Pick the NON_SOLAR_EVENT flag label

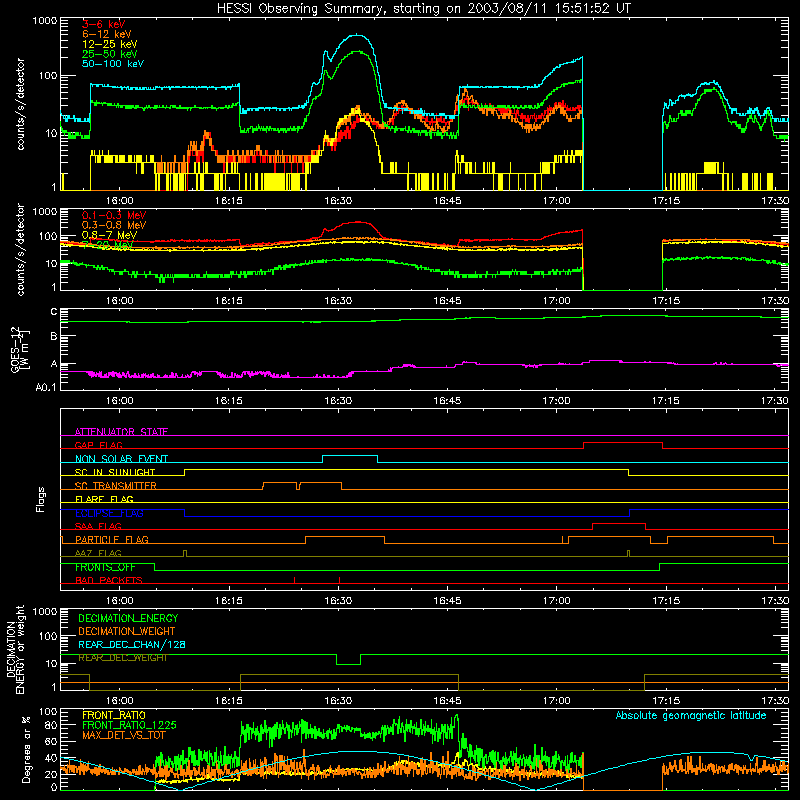(121, 459)
